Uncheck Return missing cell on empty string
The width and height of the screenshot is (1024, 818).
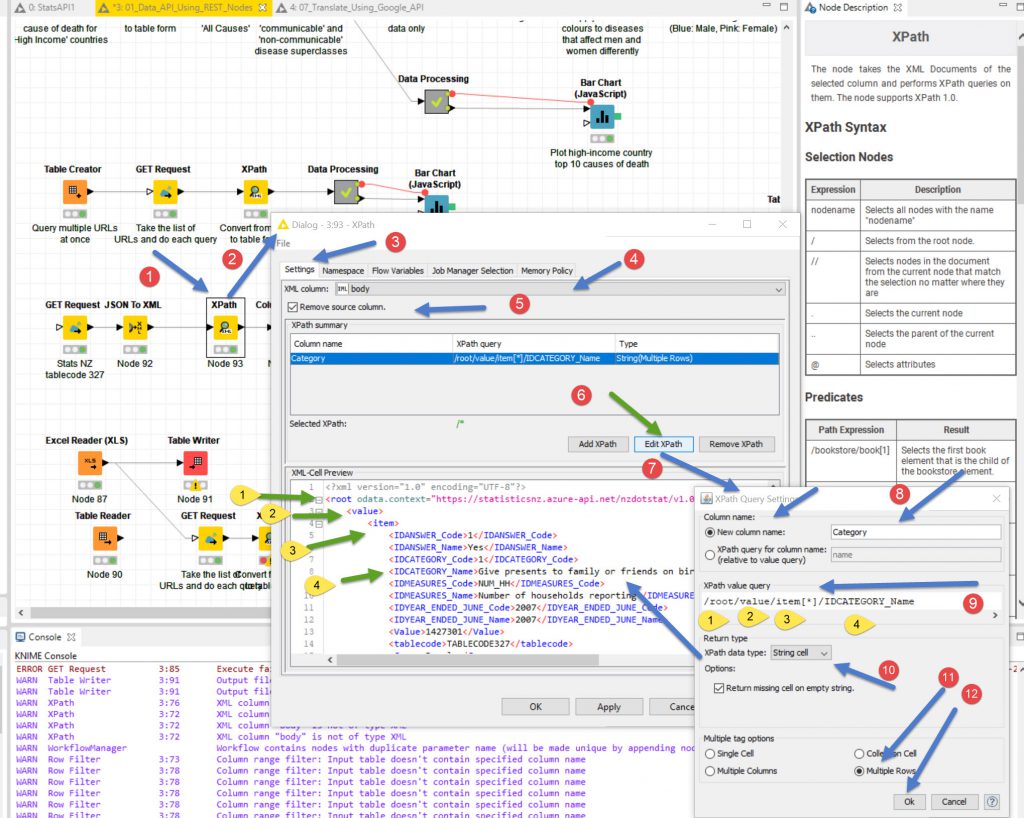pos(720,688)
